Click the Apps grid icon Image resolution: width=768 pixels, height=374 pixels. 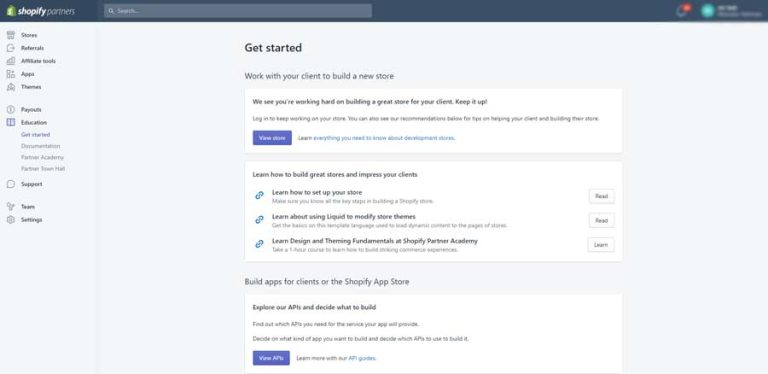pyautogui.click(x=11, y=74)
